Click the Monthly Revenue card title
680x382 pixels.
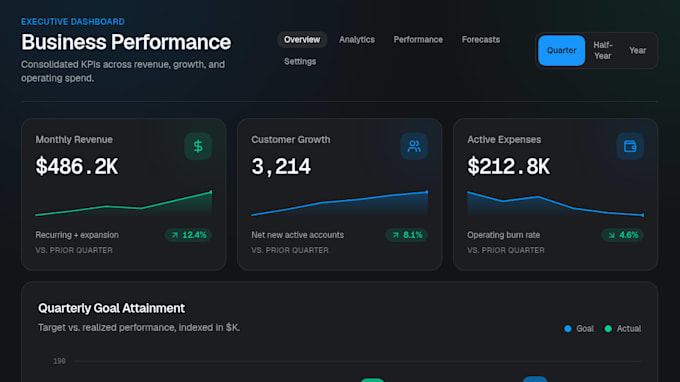tap(74, 140)
